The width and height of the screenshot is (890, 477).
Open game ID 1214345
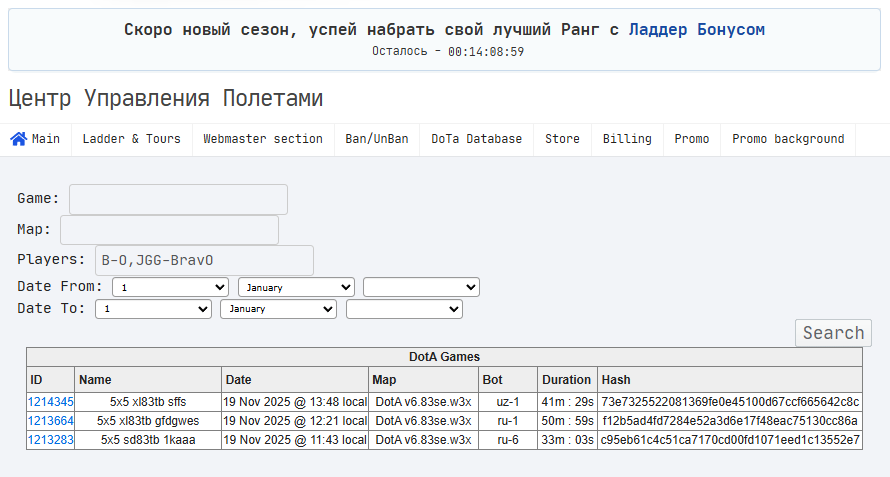click(50, 402)
